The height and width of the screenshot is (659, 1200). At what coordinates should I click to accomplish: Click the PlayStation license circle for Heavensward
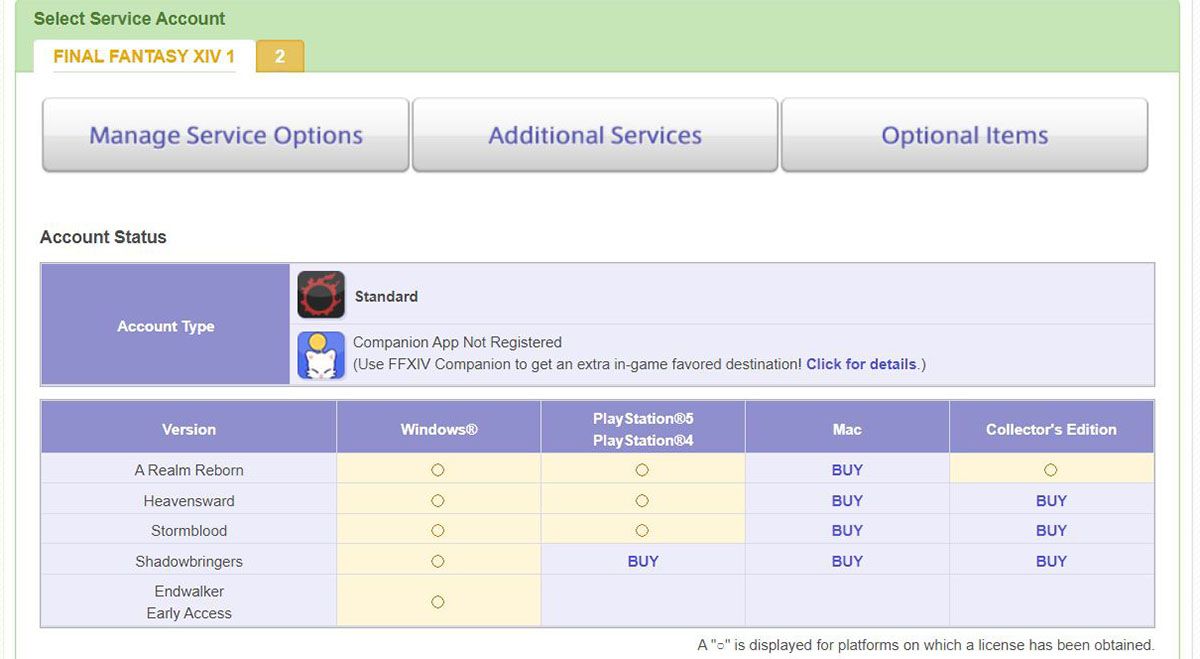(x=642, y=500)
